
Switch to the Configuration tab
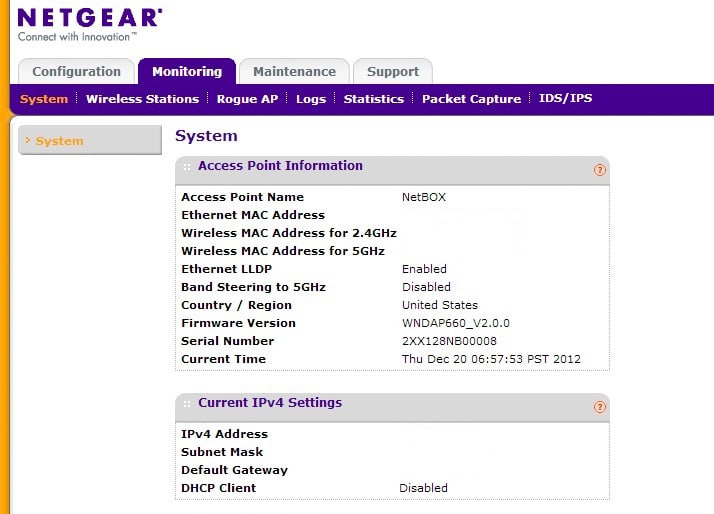76,71
